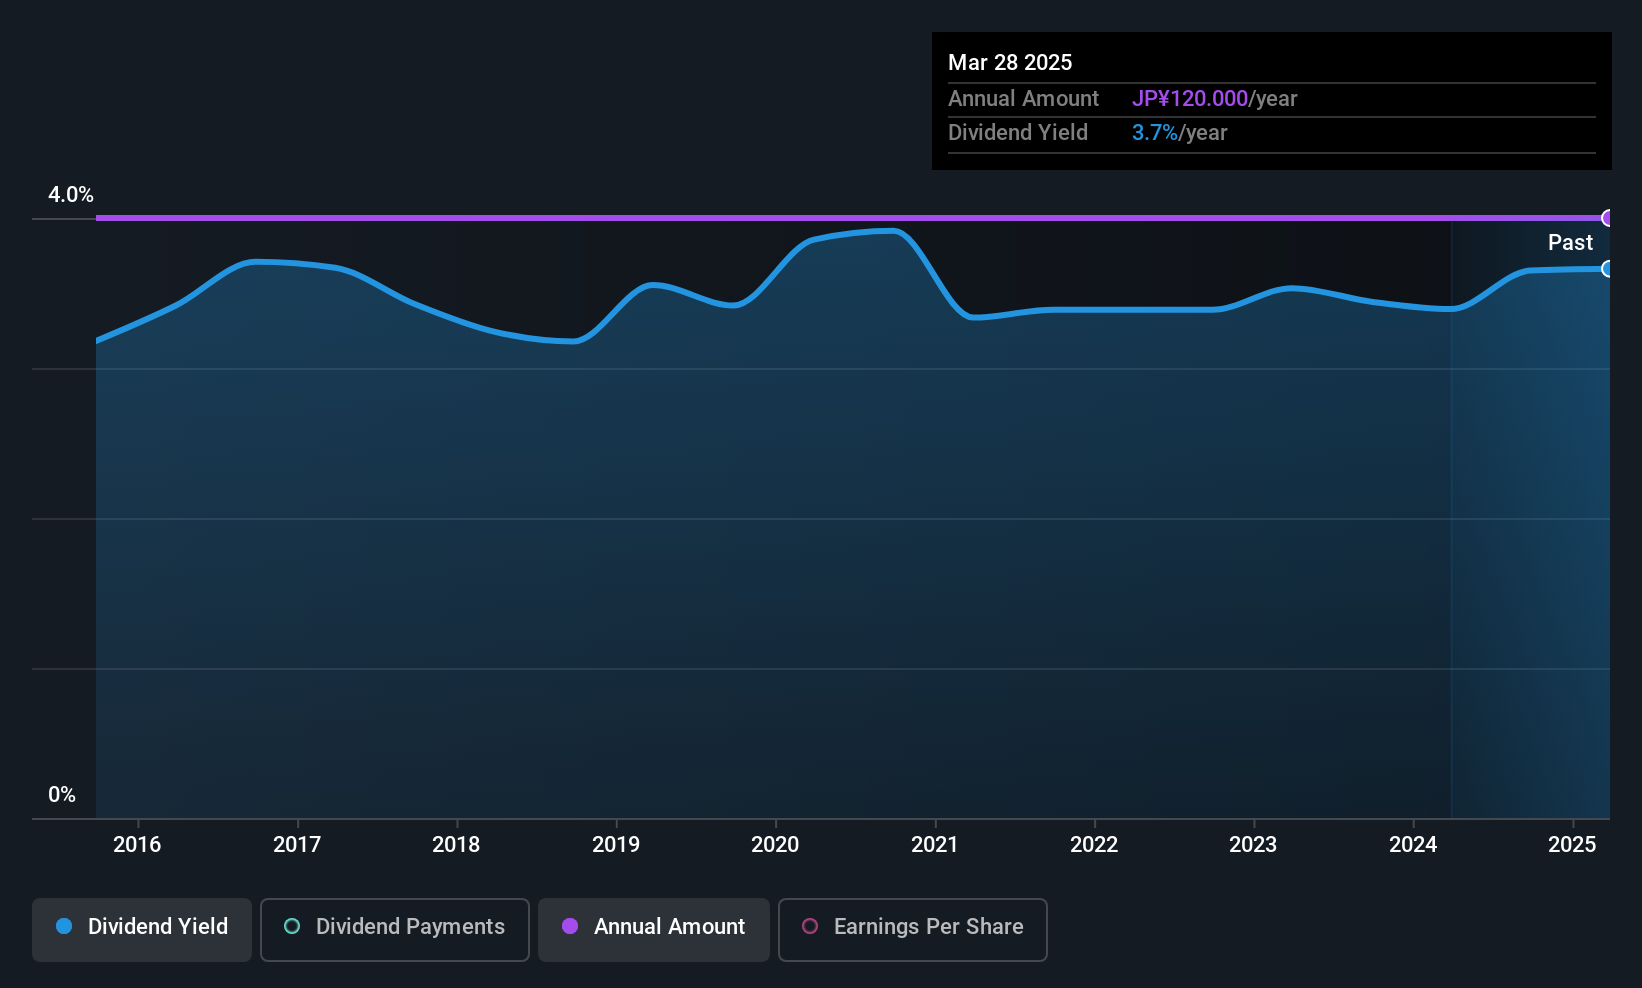Click the 4.0% y-axis label
The image size is (1642, 988).
point(71,195)
